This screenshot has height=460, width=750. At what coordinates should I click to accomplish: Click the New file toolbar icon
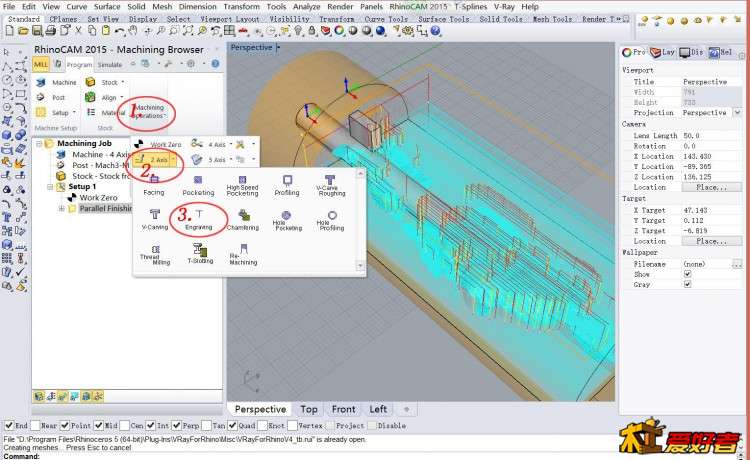coord(10,31)
